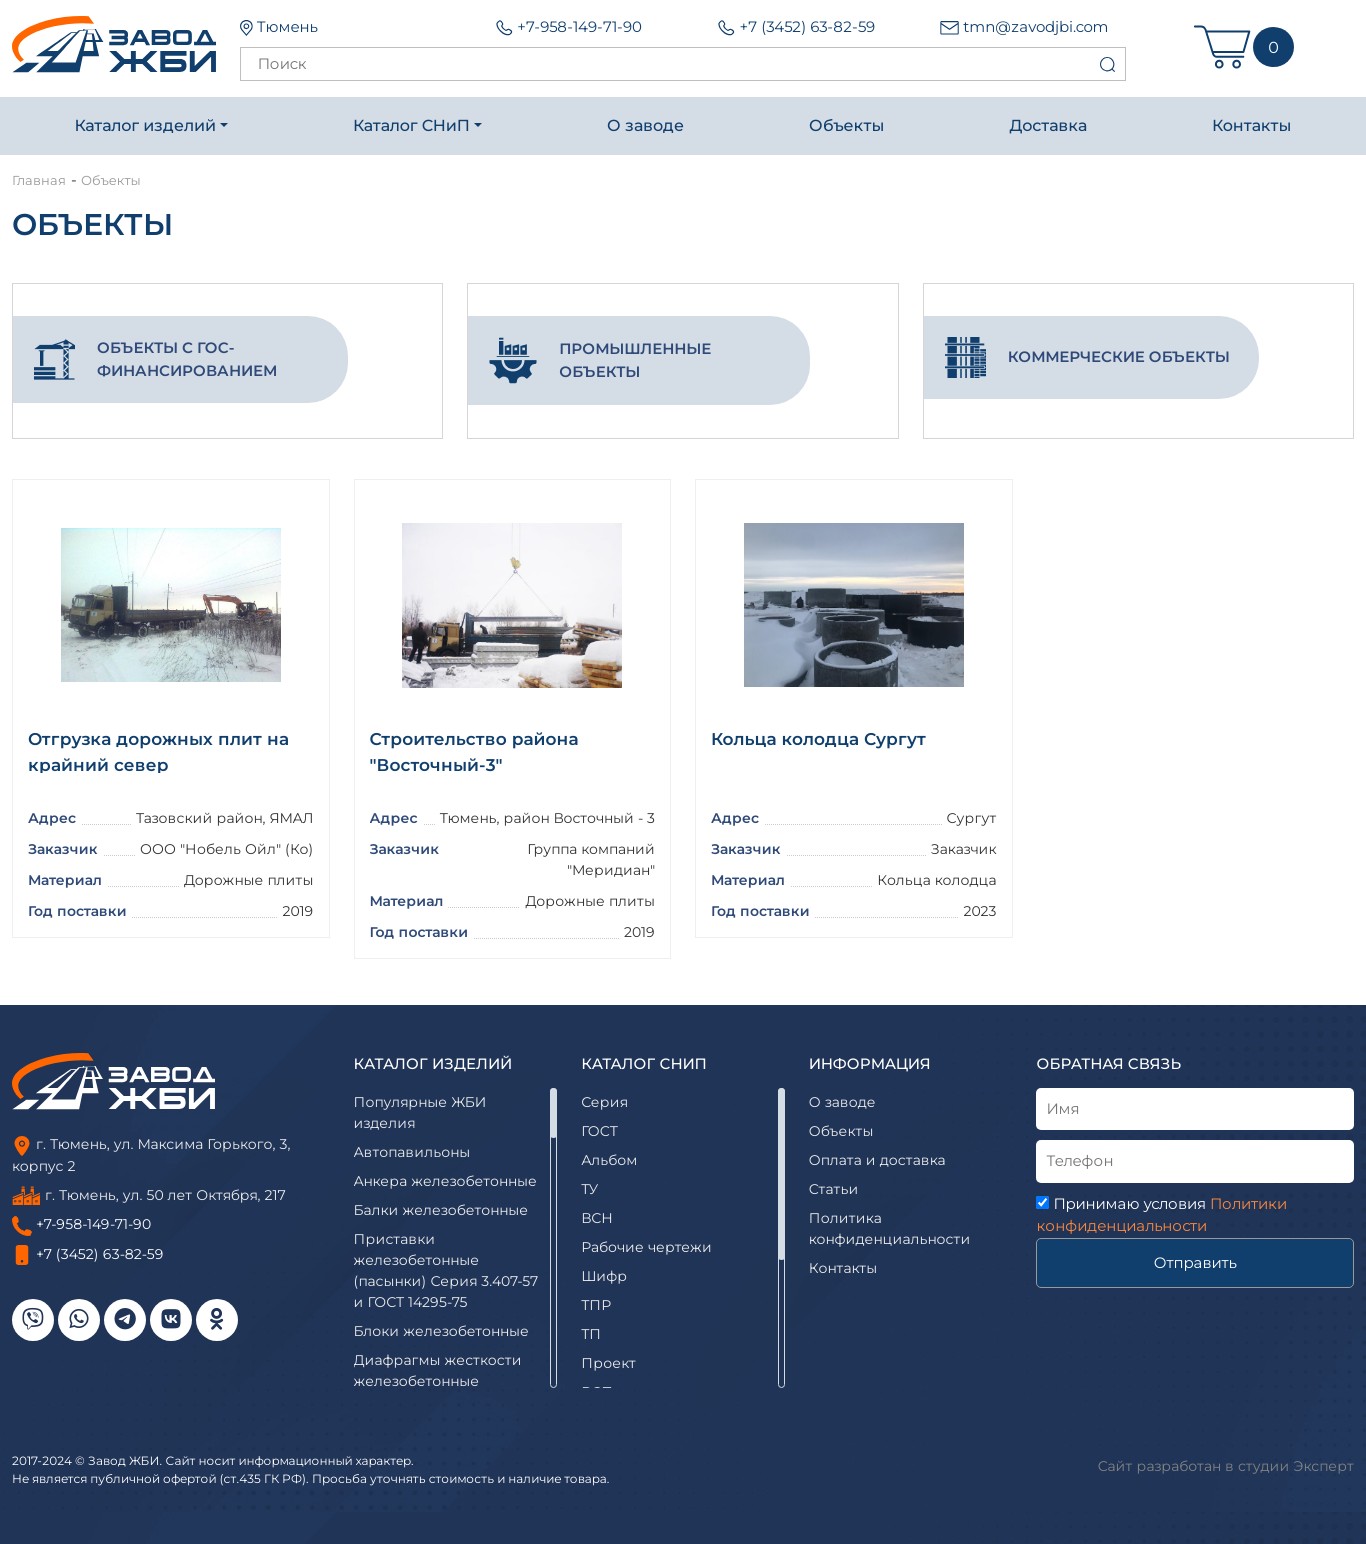Open Кольца колодца Сургут title

point(818,739)
